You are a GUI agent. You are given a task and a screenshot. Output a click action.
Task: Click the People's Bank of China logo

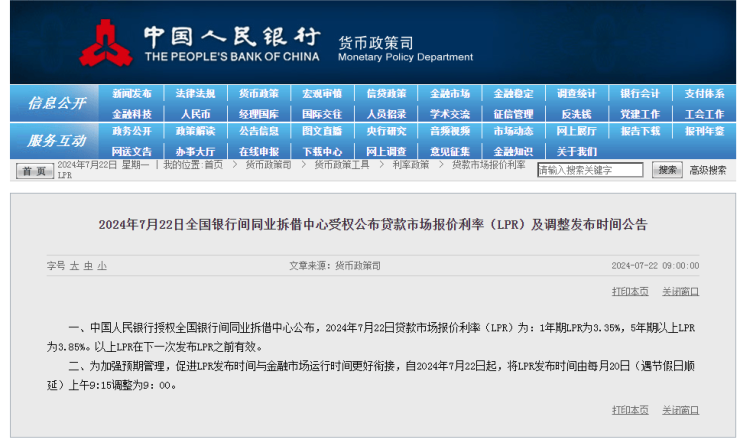[104, 43]
